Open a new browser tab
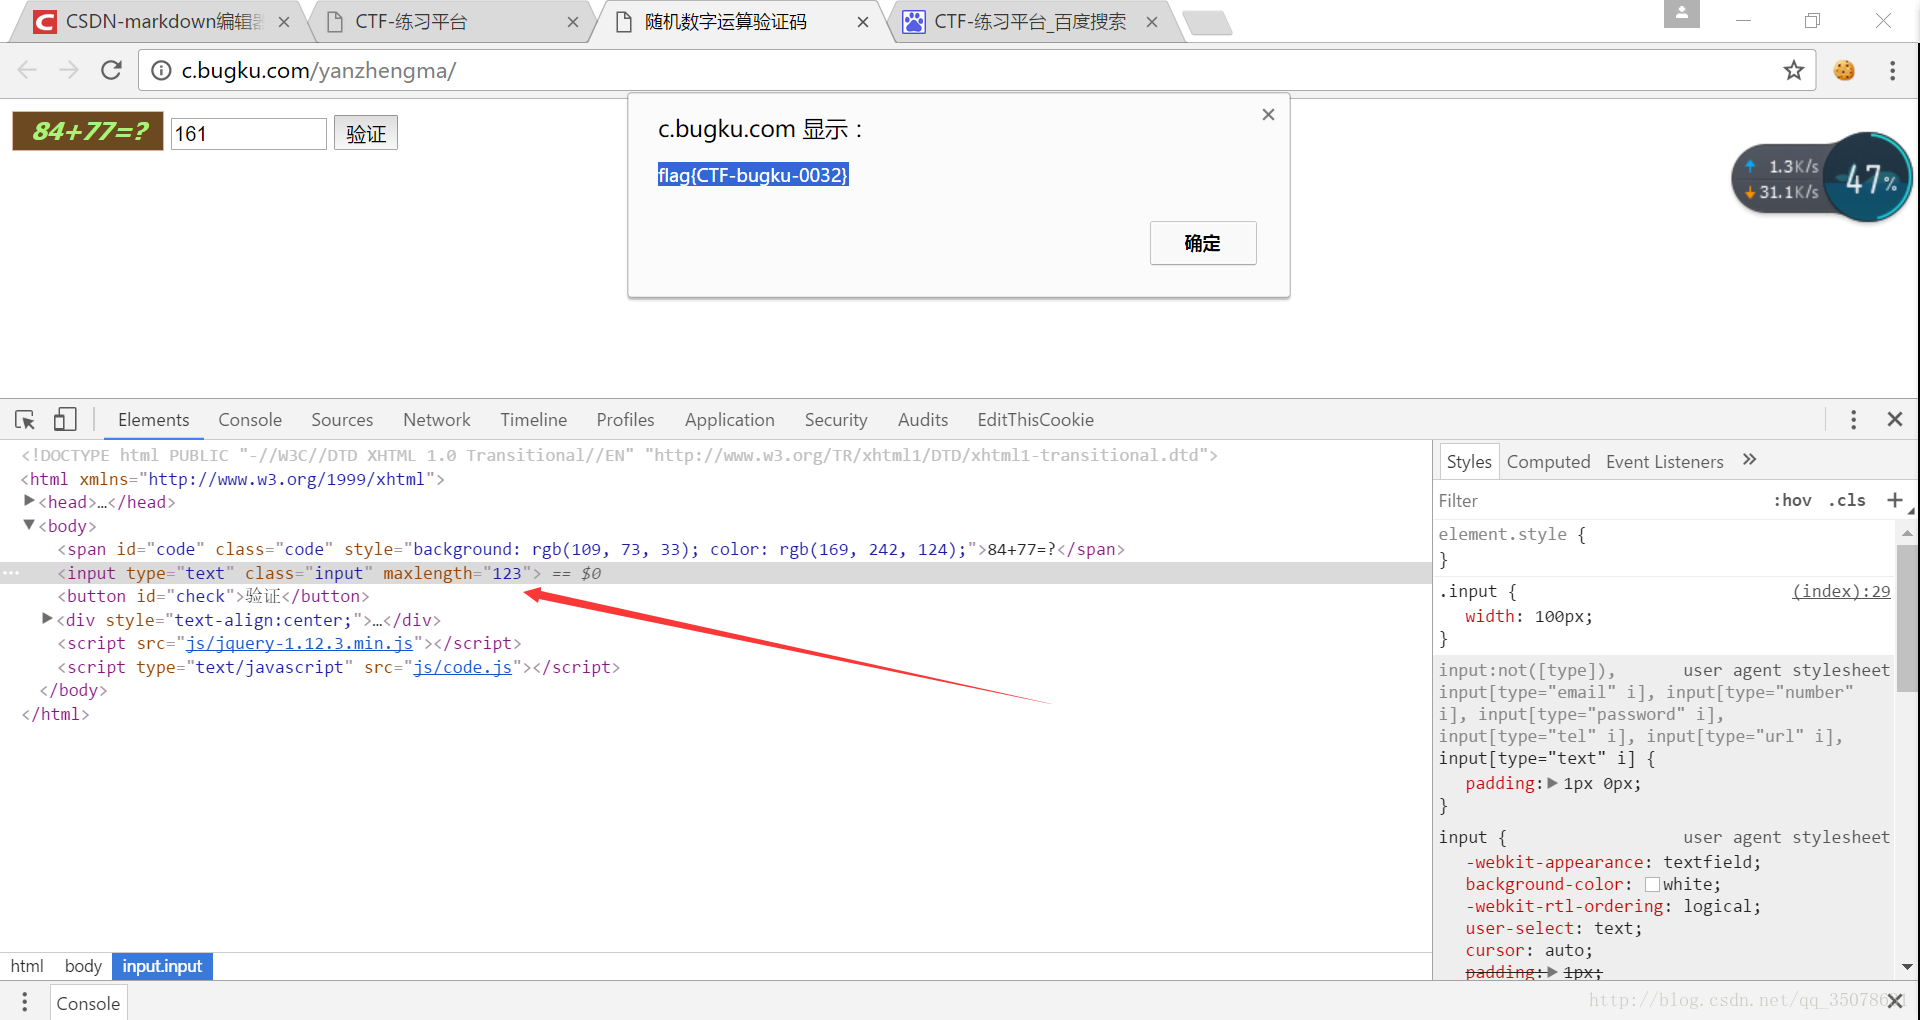 (1207, 22)
